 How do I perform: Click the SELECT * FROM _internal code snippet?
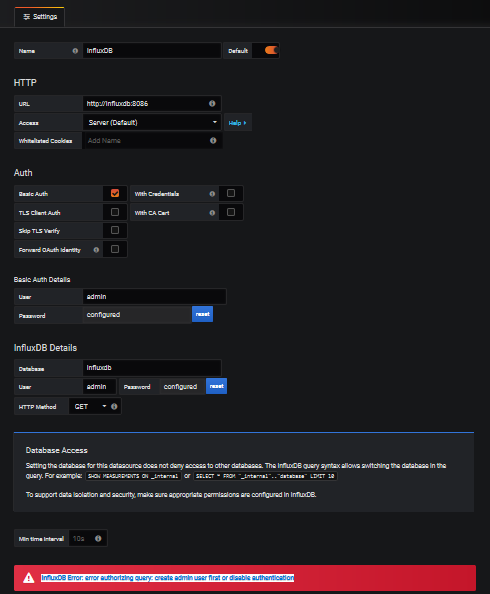265,476
